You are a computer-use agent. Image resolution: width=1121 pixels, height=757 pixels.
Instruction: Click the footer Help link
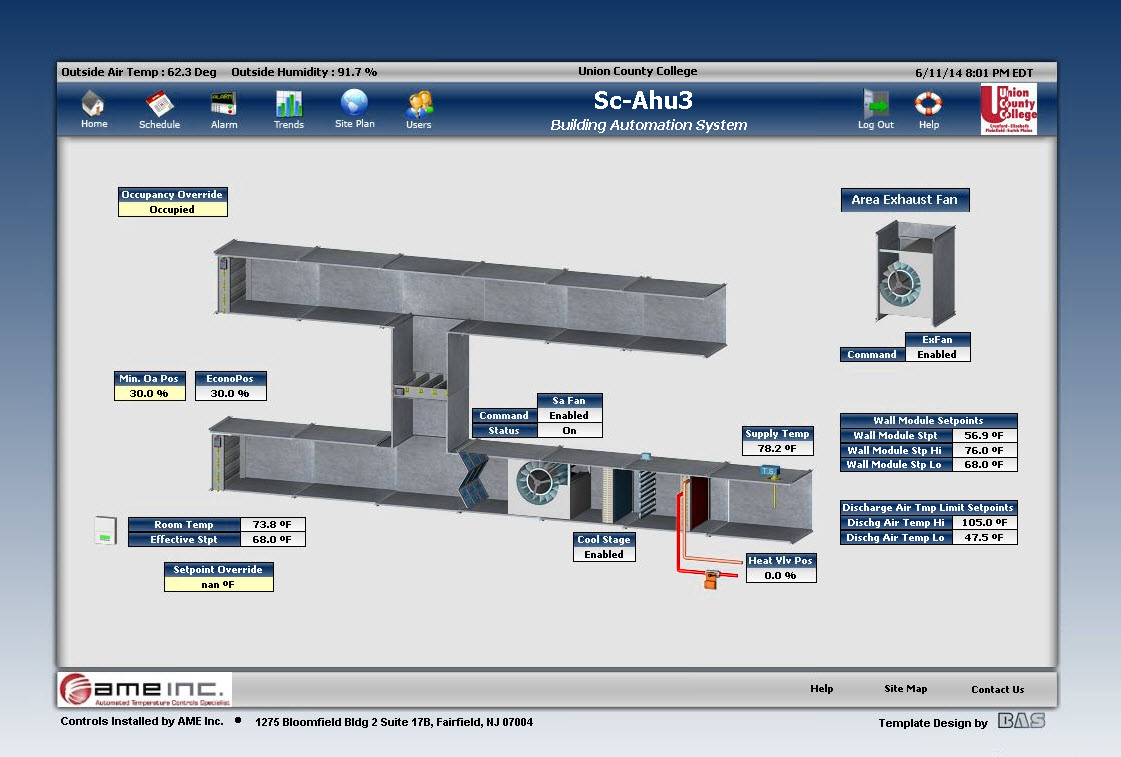[821, 689]
